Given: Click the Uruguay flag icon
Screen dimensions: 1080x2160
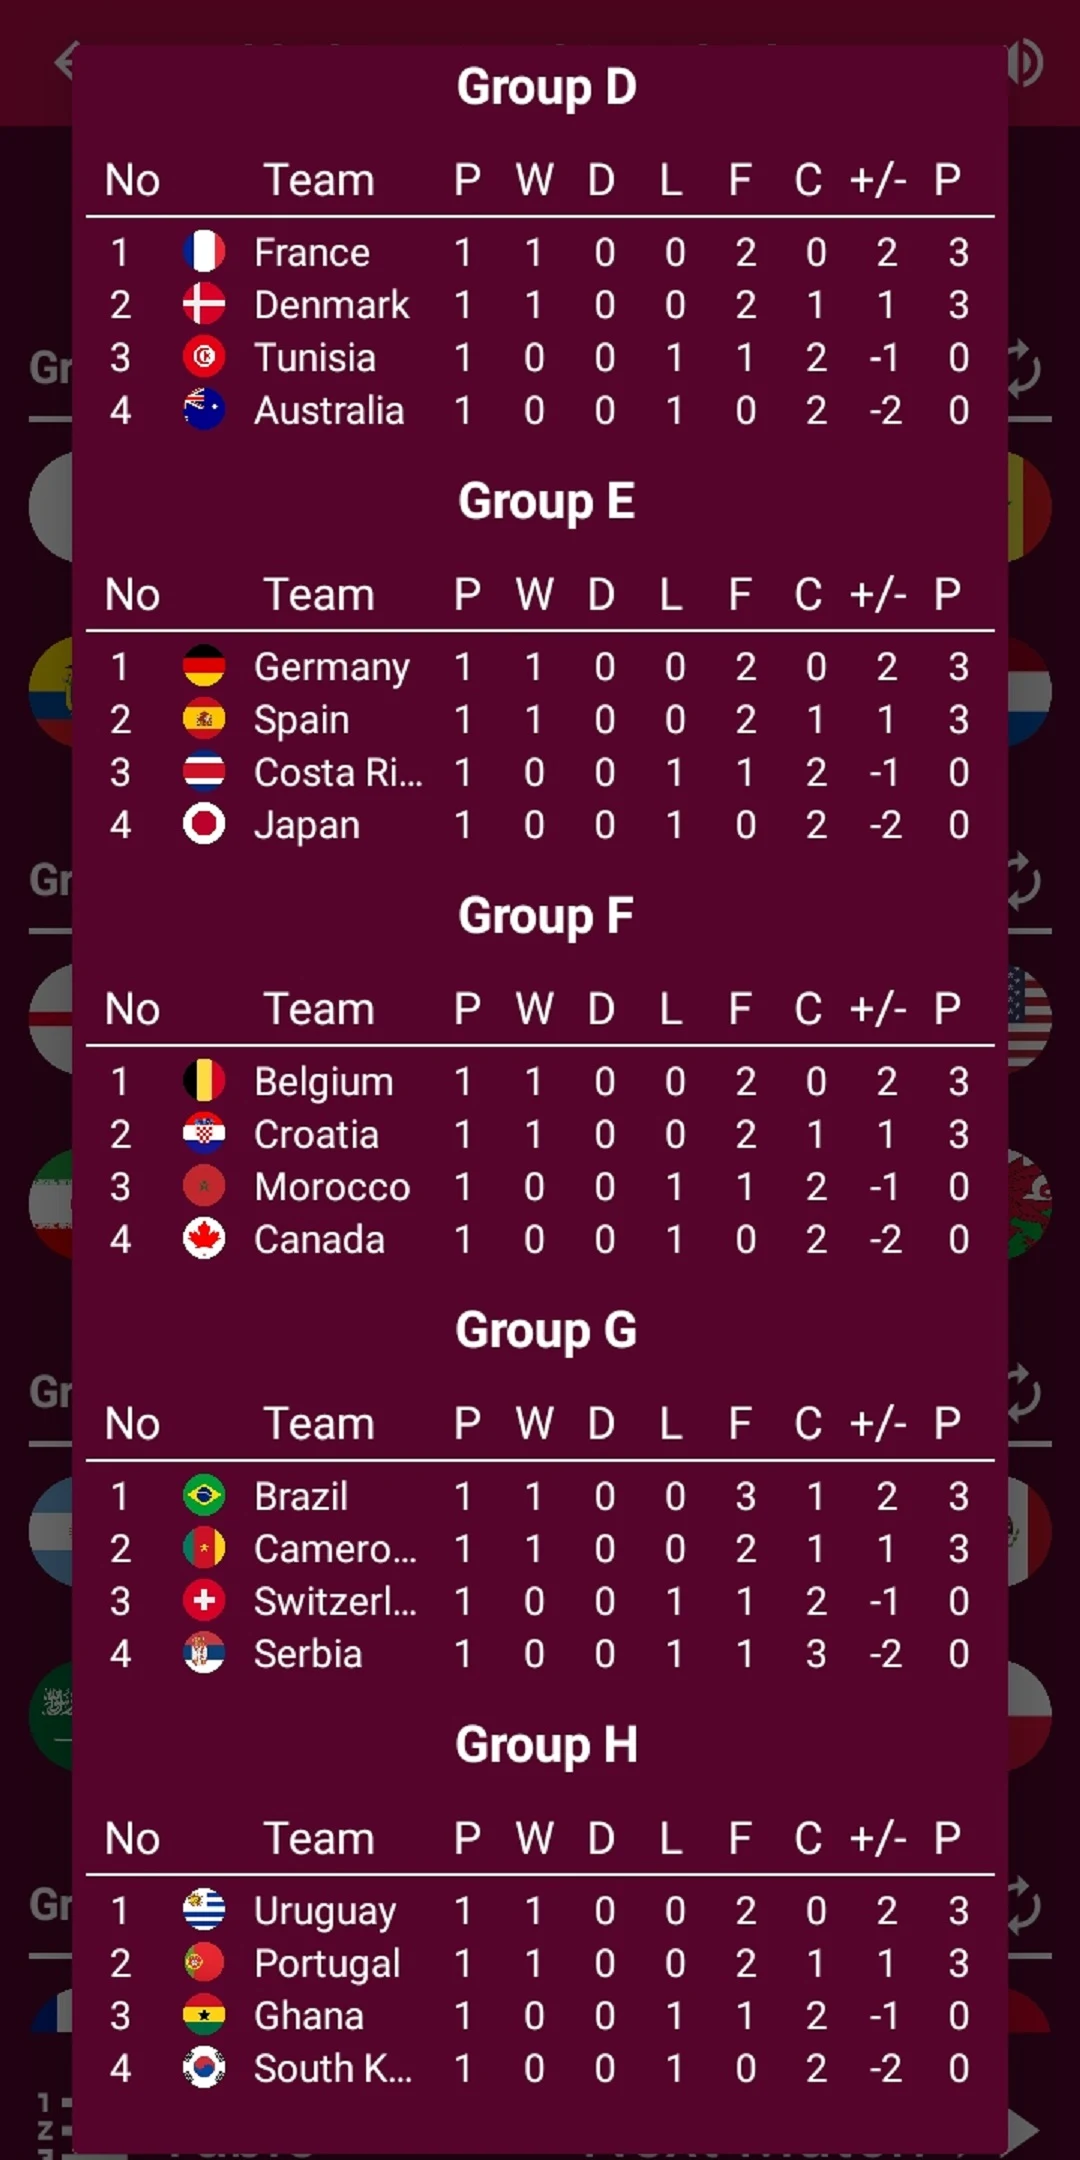Looking at the screenshot, I should click(x=204, y=1910).
